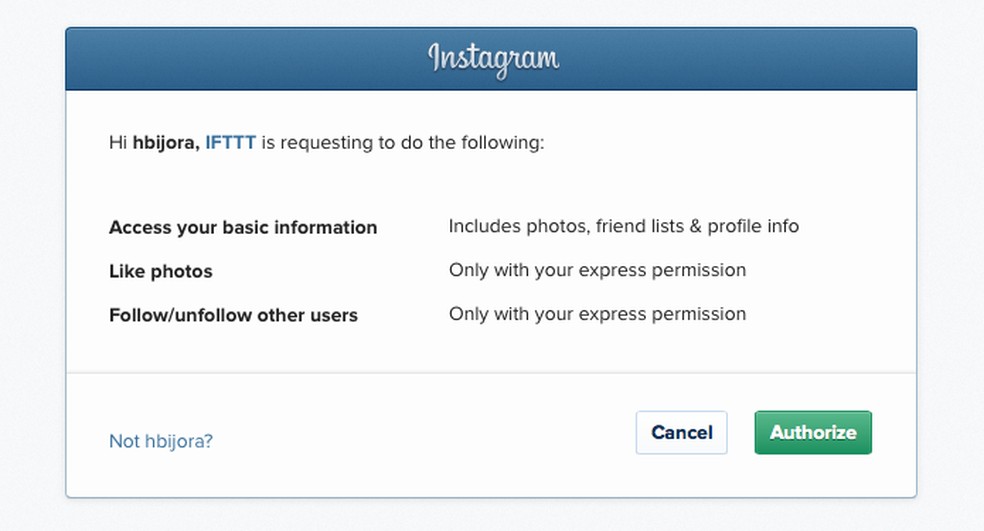This screenshot has height=531, width=984.
Task: Select the "Access your basic information" label
Action: tap(243, 228)
